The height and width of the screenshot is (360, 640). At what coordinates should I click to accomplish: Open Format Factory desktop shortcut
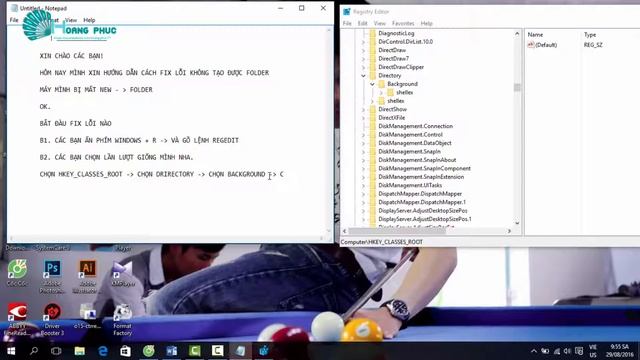tap(122, 320)
